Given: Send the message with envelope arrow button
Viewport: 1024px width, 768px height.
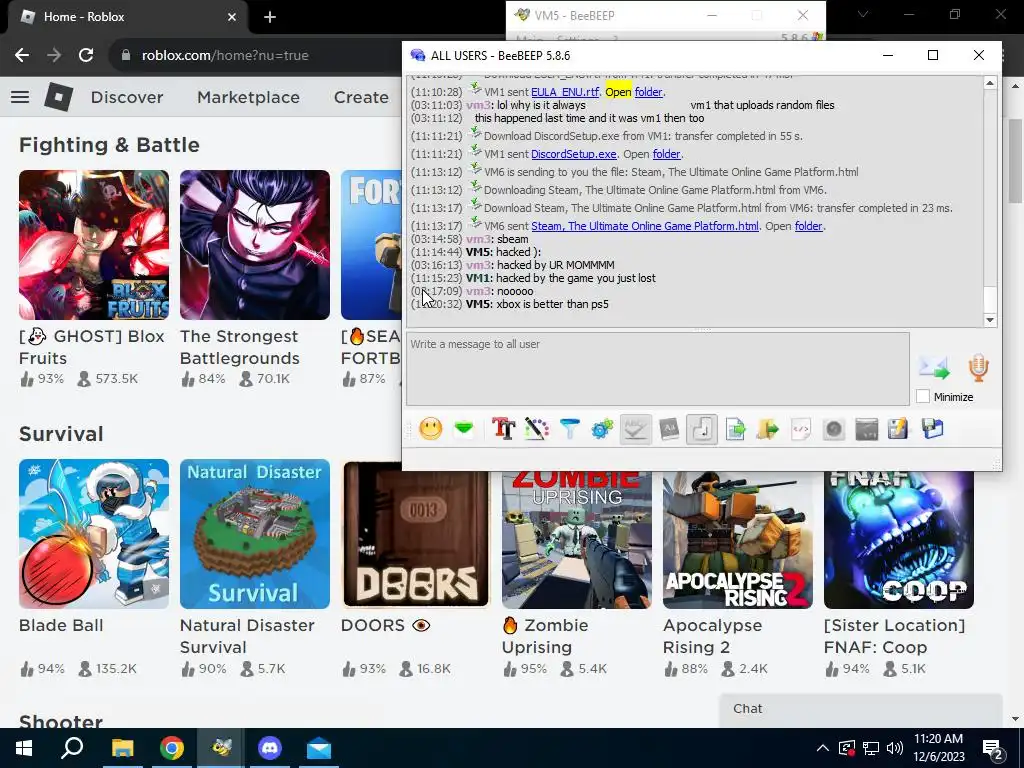Looking at the screenshot, I should point(934,368).
